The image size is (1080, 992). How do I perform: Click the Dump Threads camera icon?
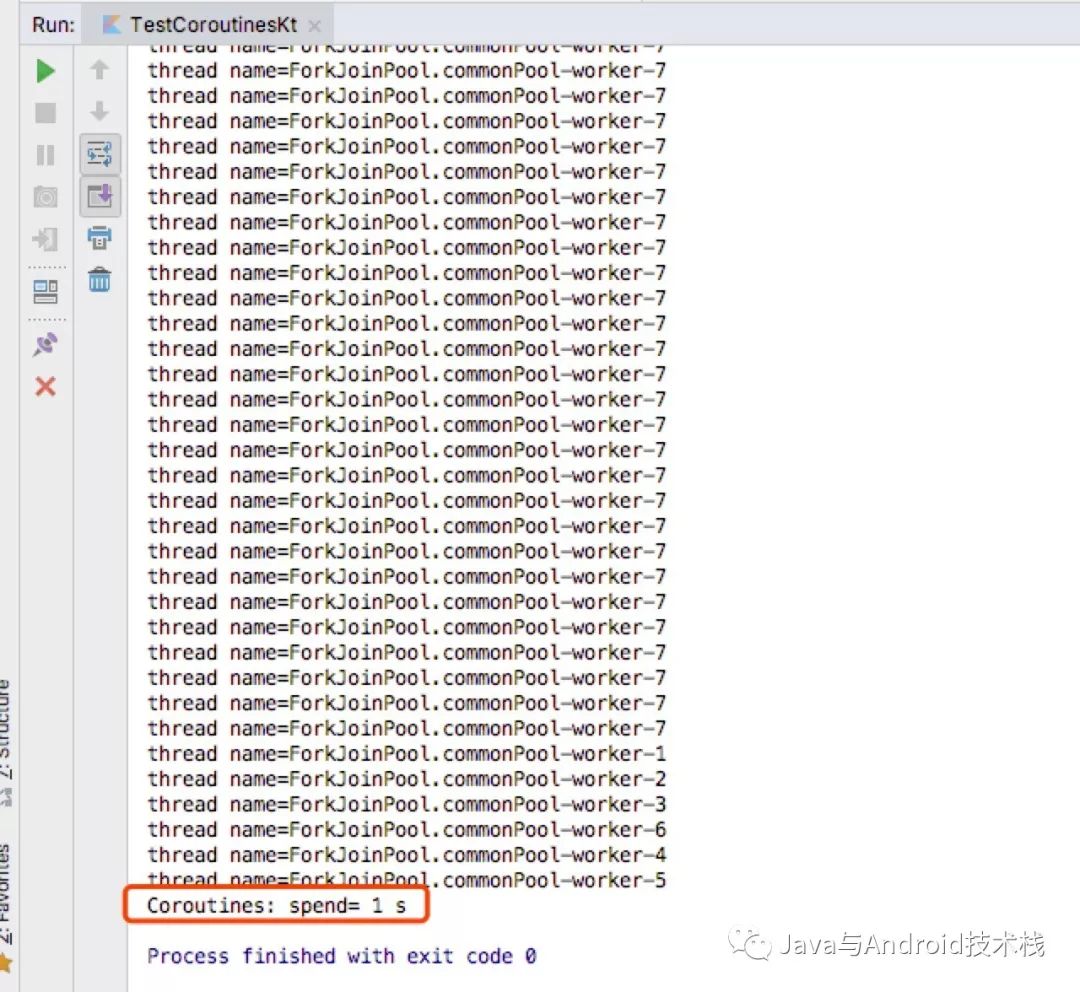point(45,197)
